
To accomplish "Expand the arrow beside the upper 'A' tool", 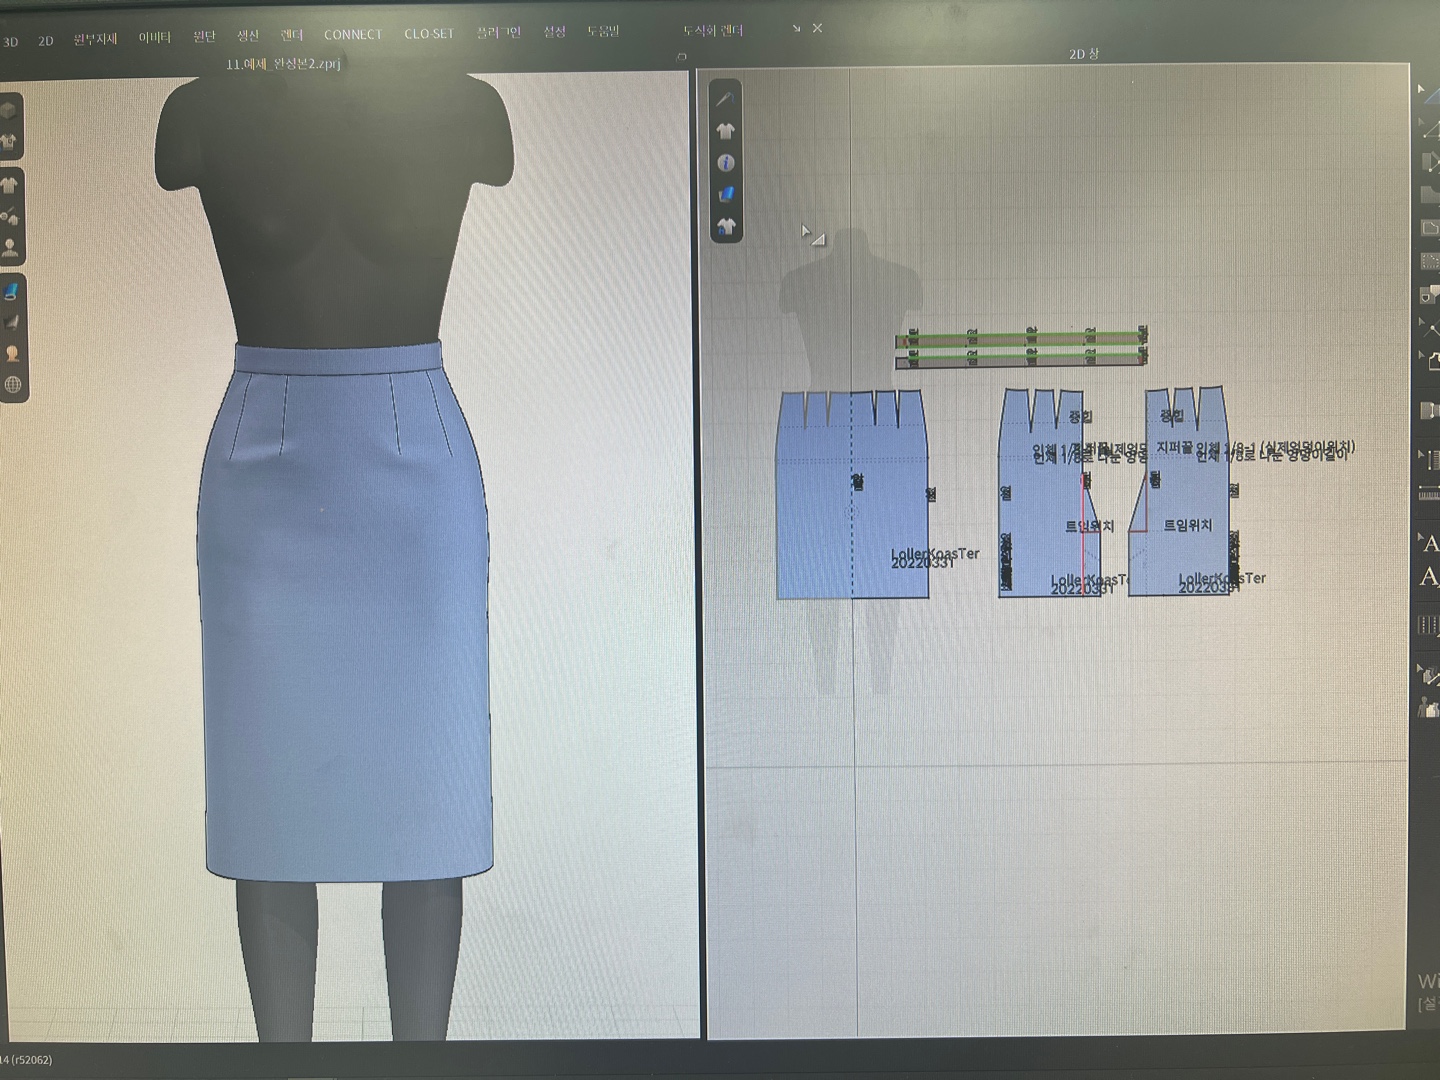I will pos(1420,537).
